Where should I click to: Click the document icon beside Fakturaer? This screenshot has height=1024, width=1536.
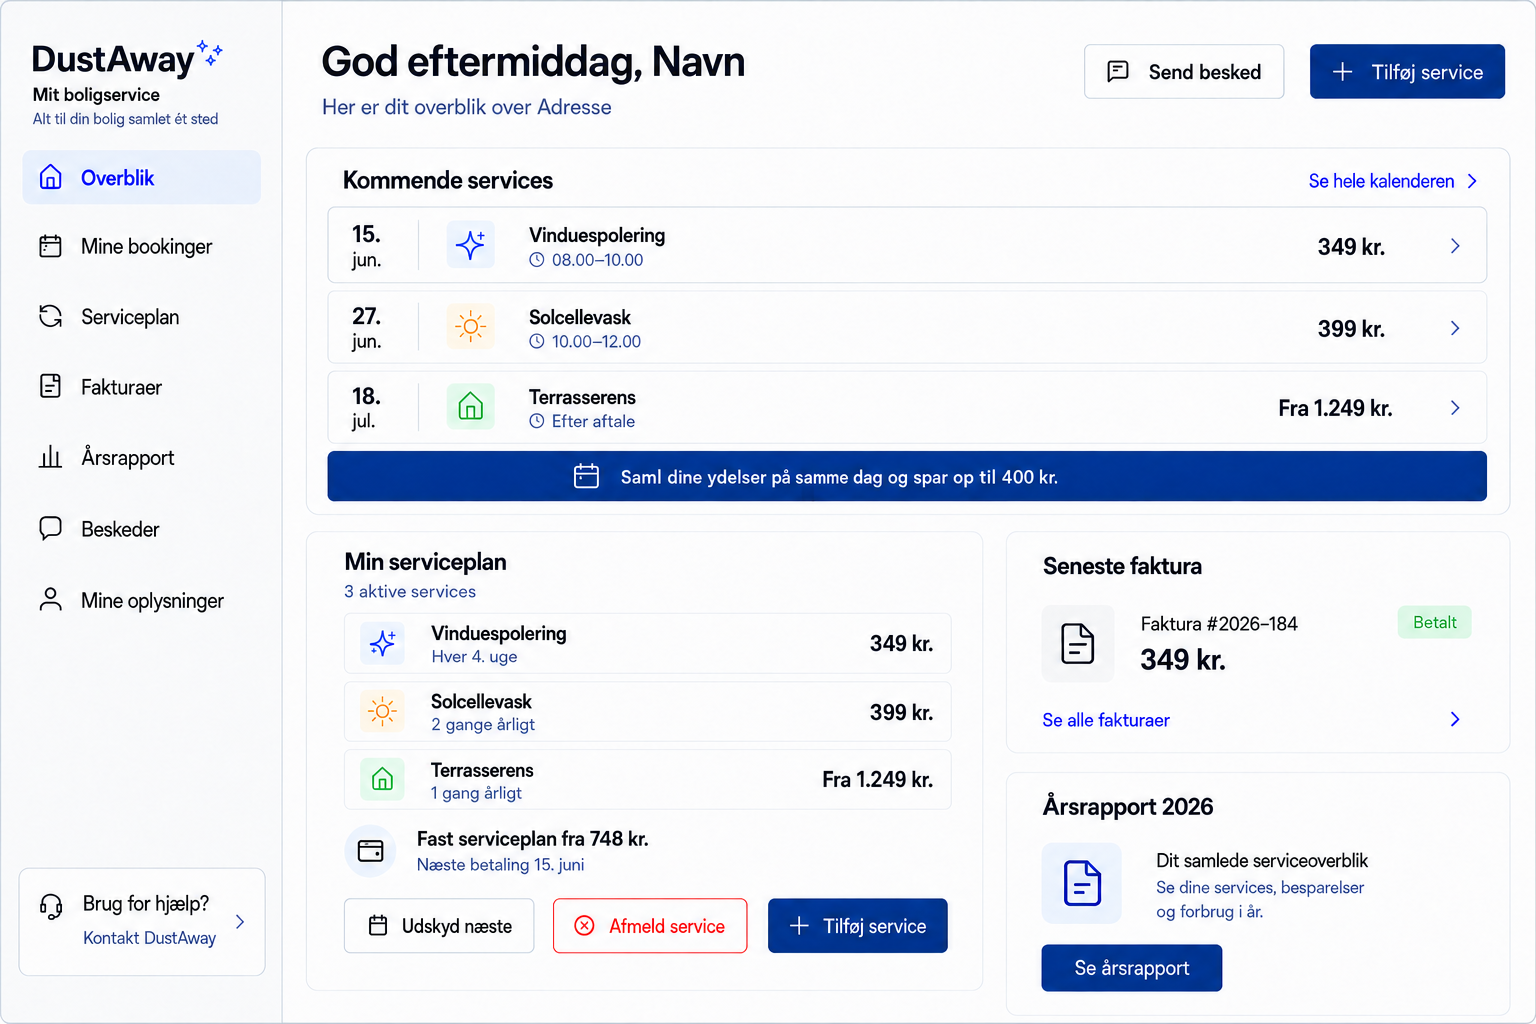(x=50, y=386)
